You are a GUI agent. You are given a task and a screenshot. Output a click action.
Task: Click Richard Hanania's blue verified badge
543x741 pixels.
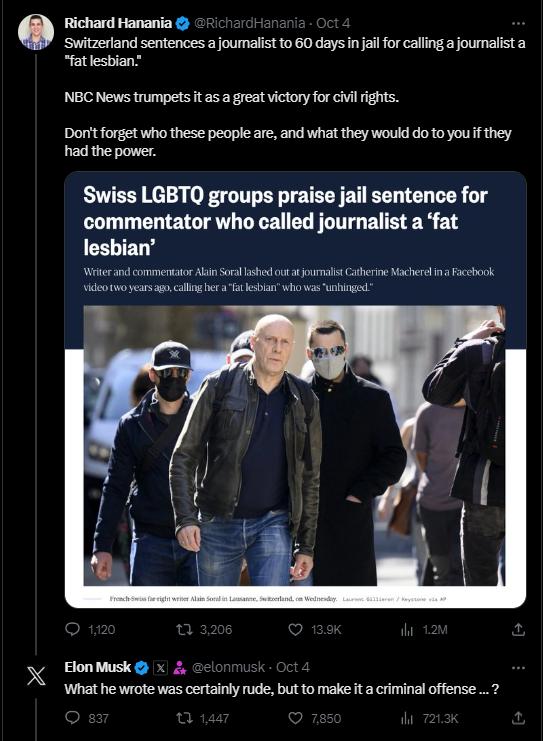(183, 23)
